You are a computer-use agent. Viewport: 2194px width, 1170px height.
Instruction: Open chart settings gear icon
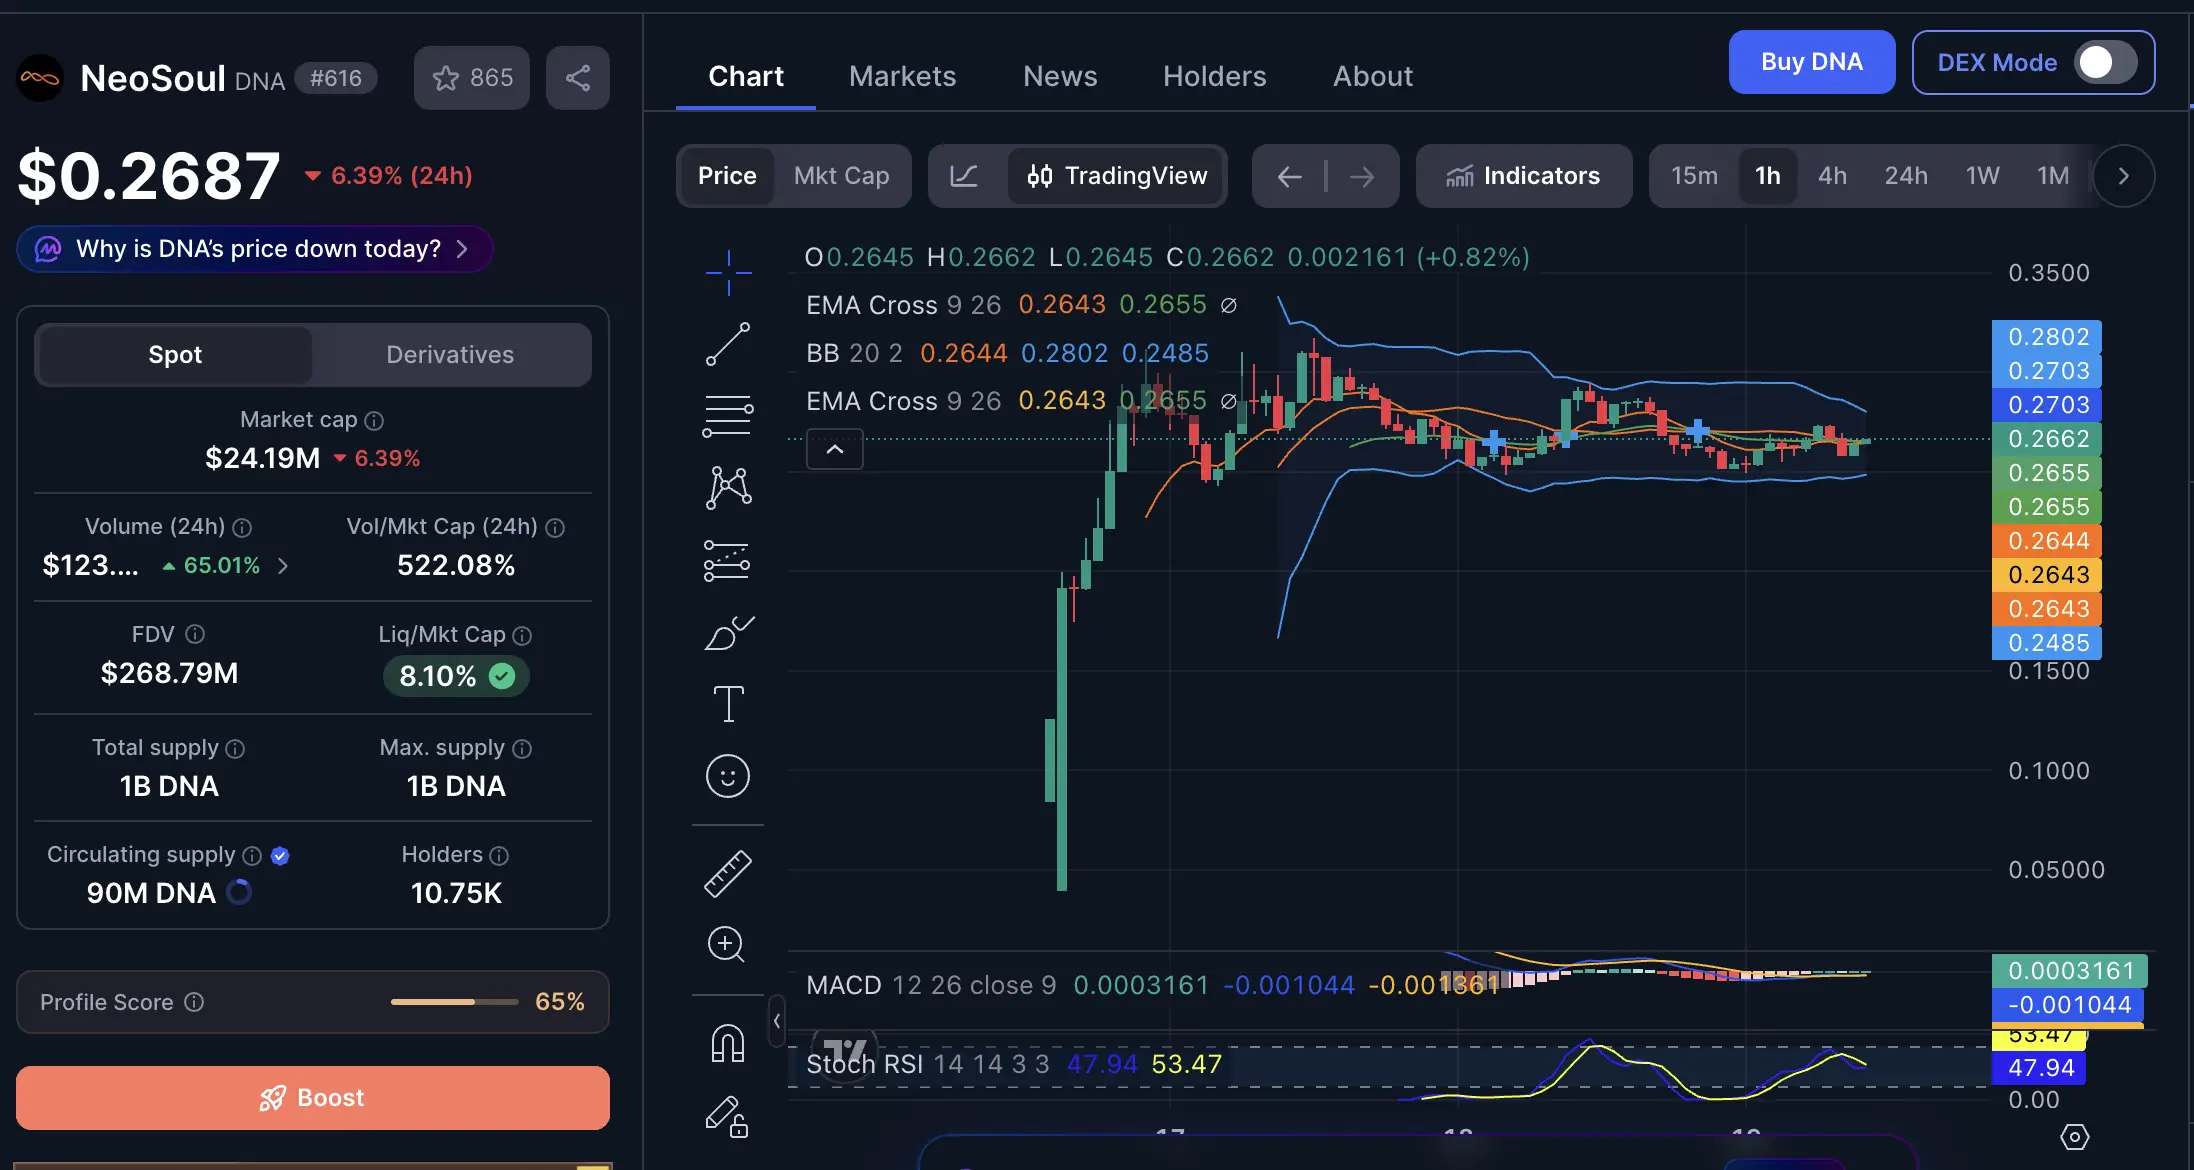pos(2075,1137)
